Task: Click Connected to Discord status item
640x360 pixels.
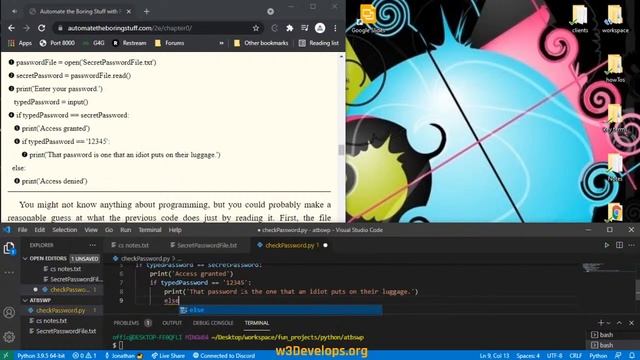Action: point(224,356)
